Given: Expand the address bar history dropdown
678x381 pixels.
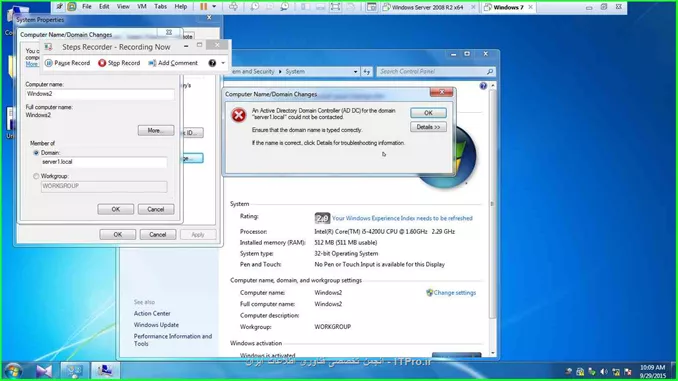Looking at the screenshot, I should (x=355, y=72).
